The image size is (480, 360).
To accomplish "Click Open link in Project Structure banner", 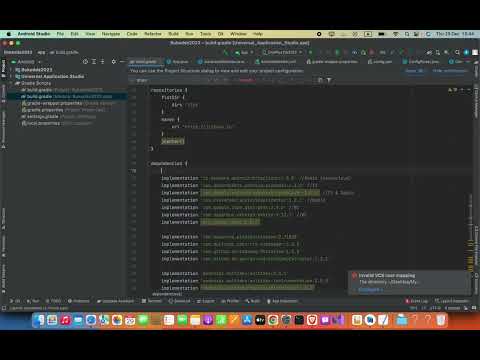I will (415, 71).
